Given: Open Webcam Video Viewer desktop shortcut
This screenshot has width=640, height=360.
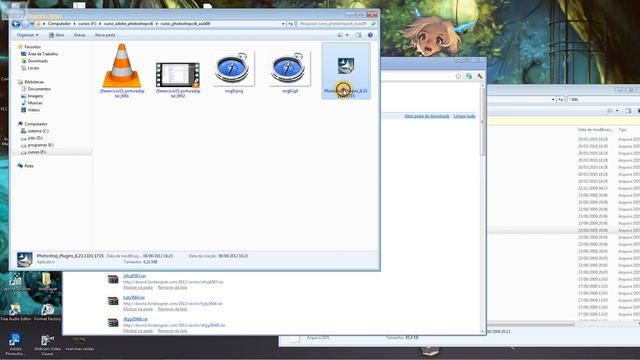Looking at the screenshot, I should pos(47,345).
